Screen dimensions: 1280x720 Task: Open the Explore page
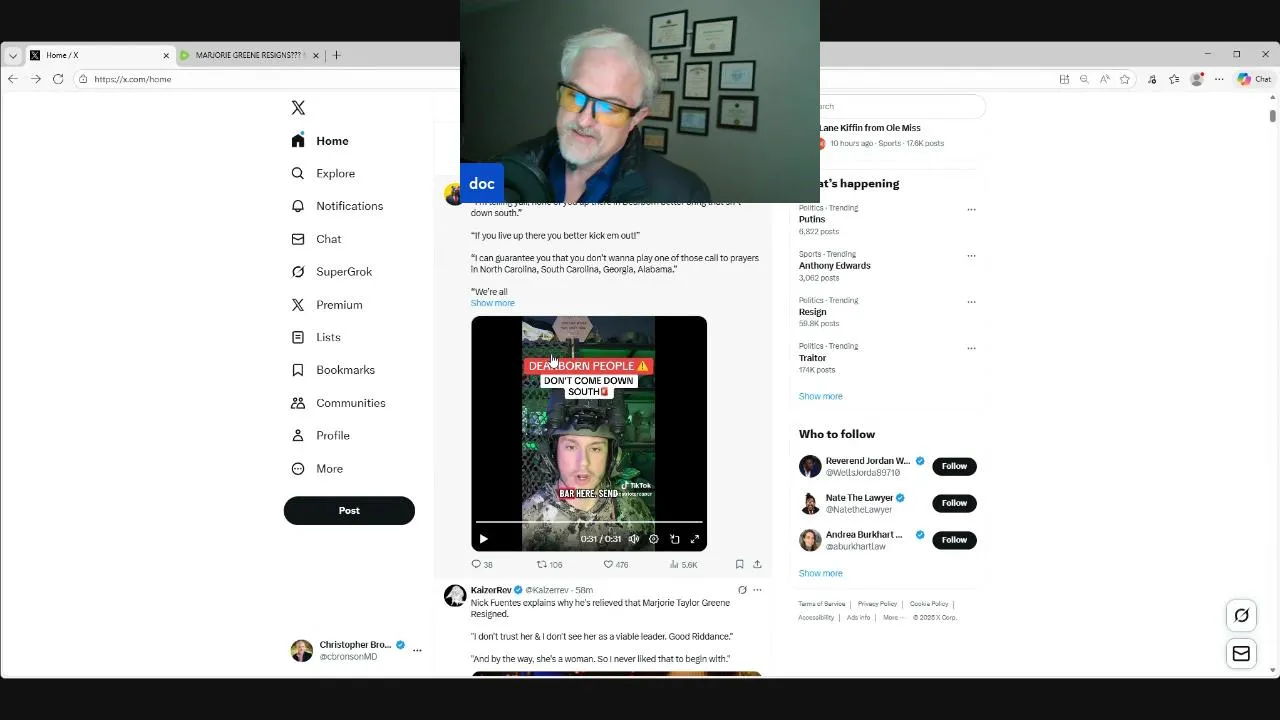tap(323, 173)
